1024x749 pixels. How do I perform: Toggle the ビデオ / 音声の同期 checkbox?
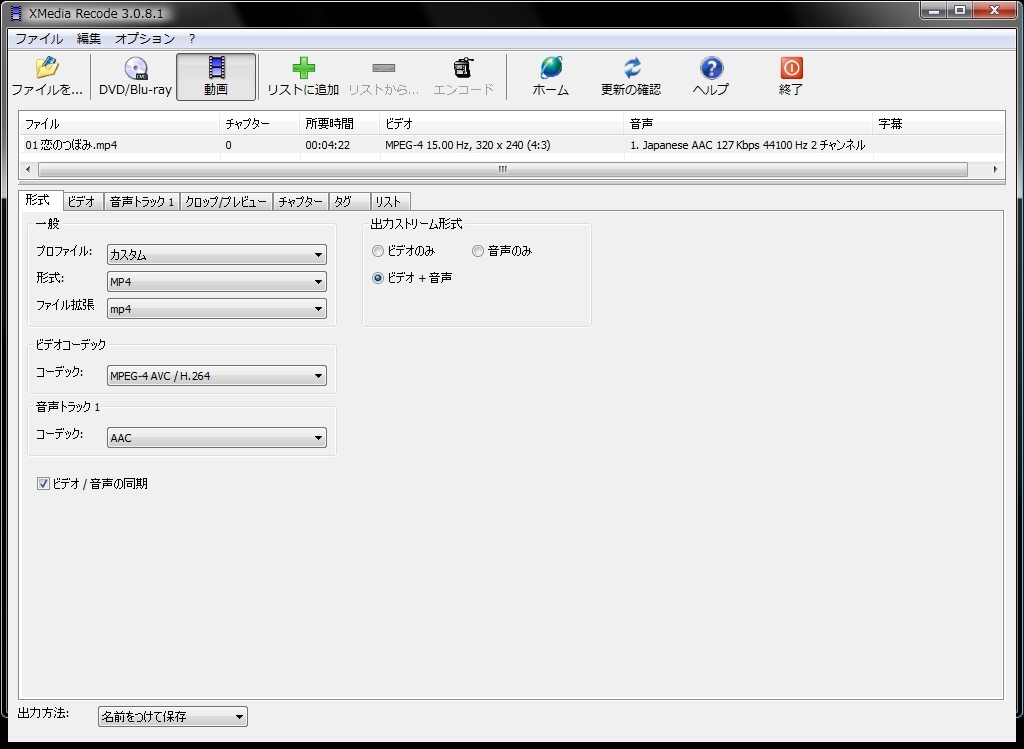coord(43,484)
